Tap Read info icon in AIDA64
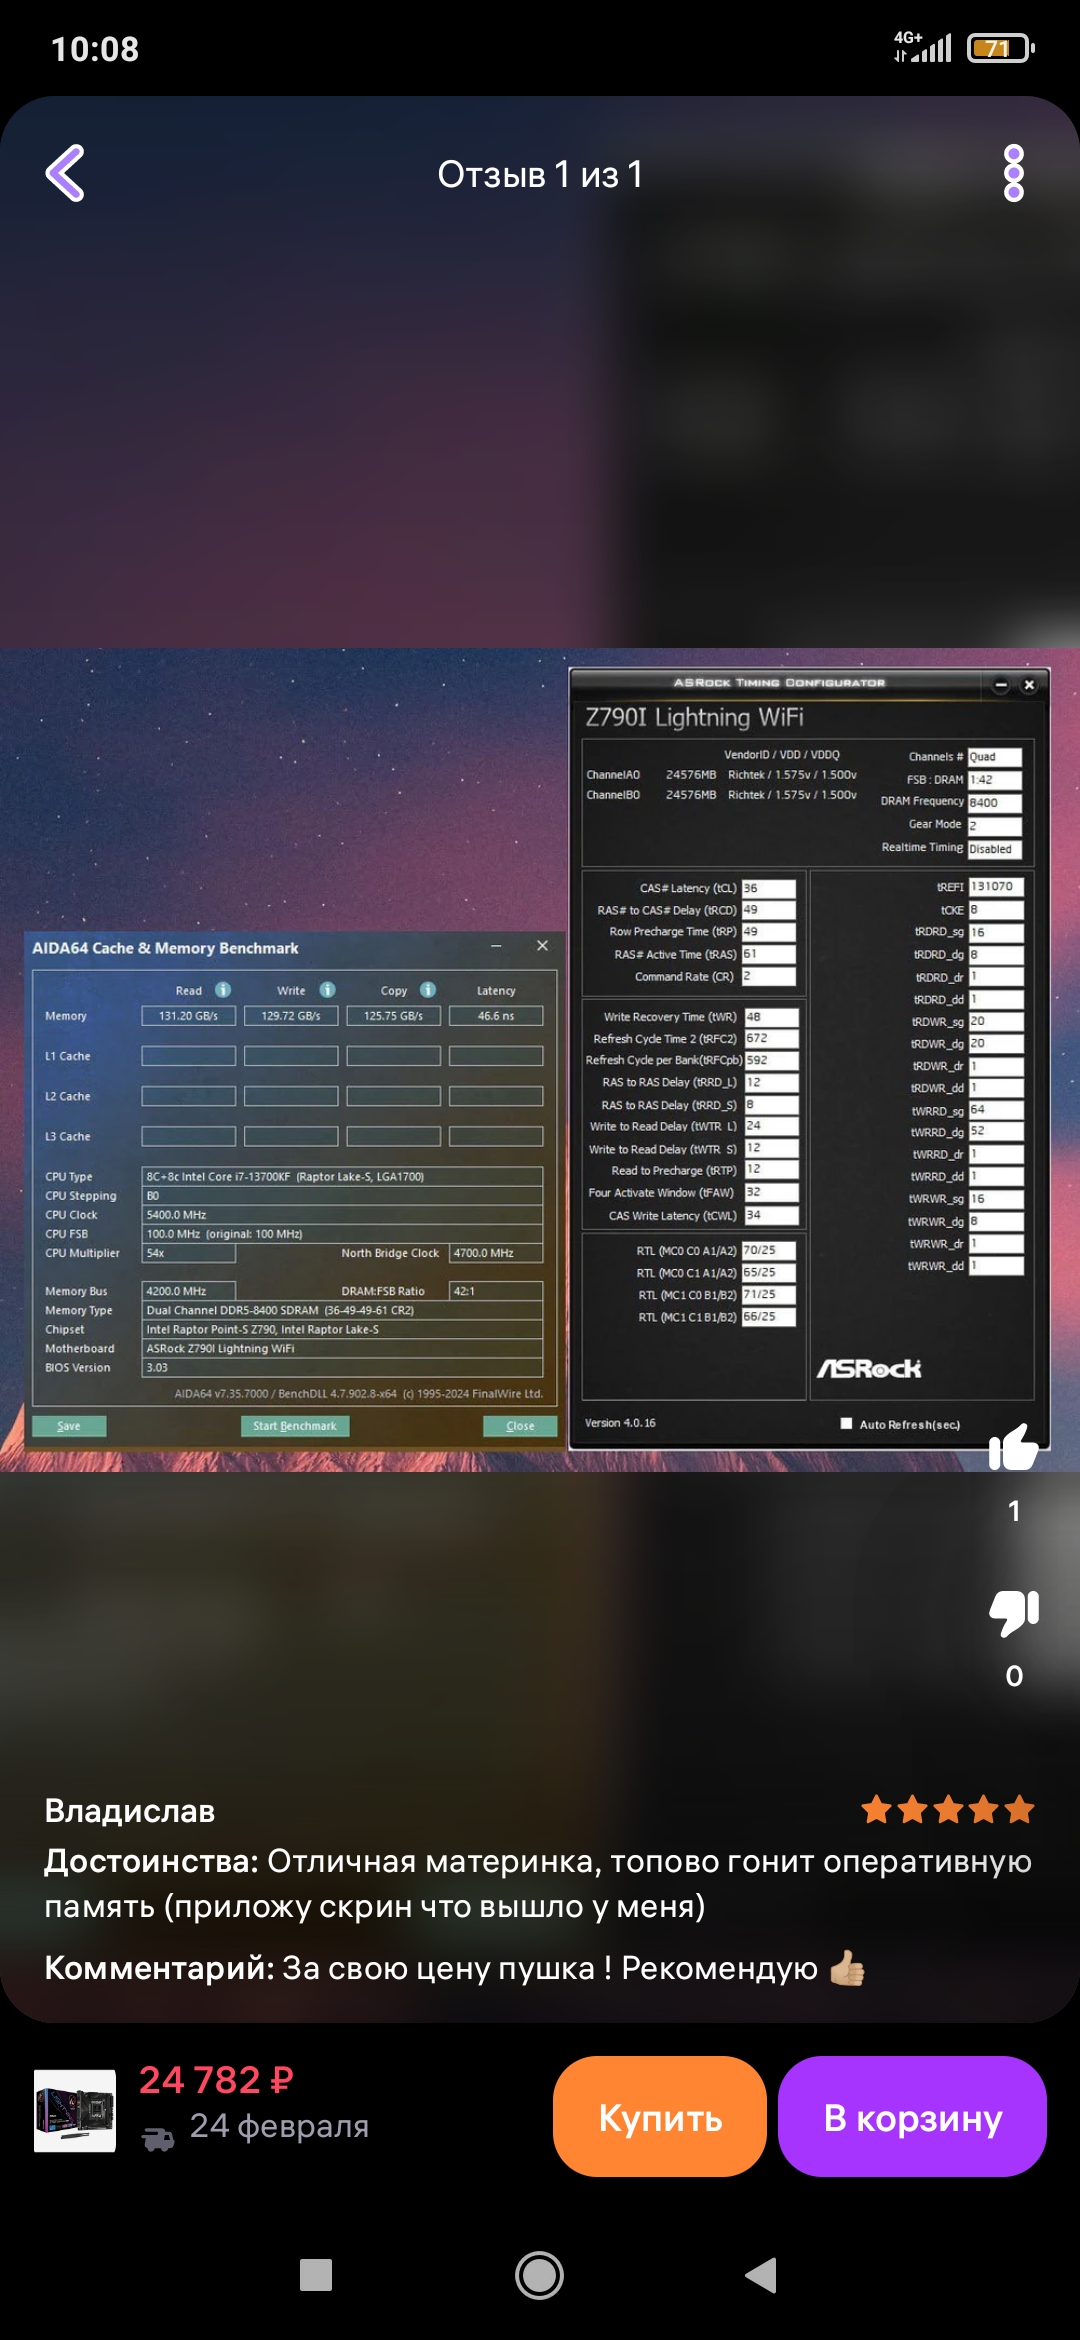This screenshot has height=2340, width=1080. tap(223, 989)
